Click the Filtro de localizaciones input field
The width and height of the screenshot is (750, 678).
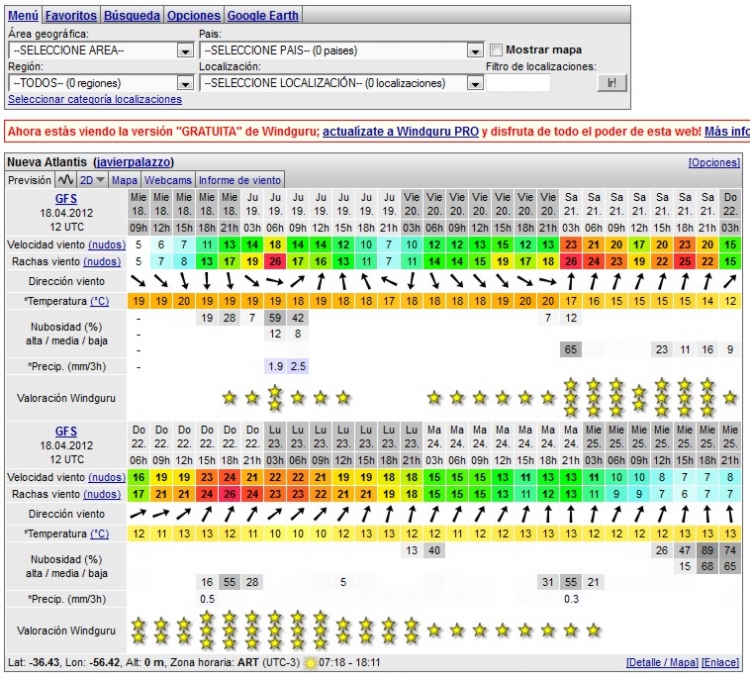pyautogui.click(x=518, y=83)
